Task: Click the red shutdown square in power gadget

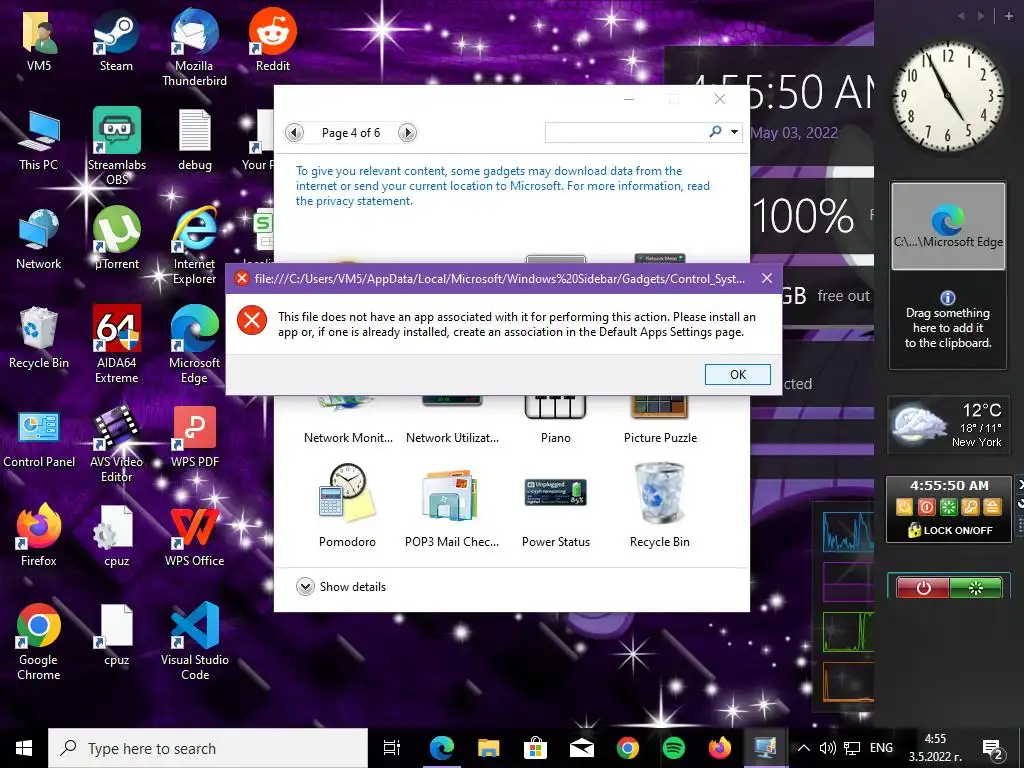Action: click(x=927, y=507)
